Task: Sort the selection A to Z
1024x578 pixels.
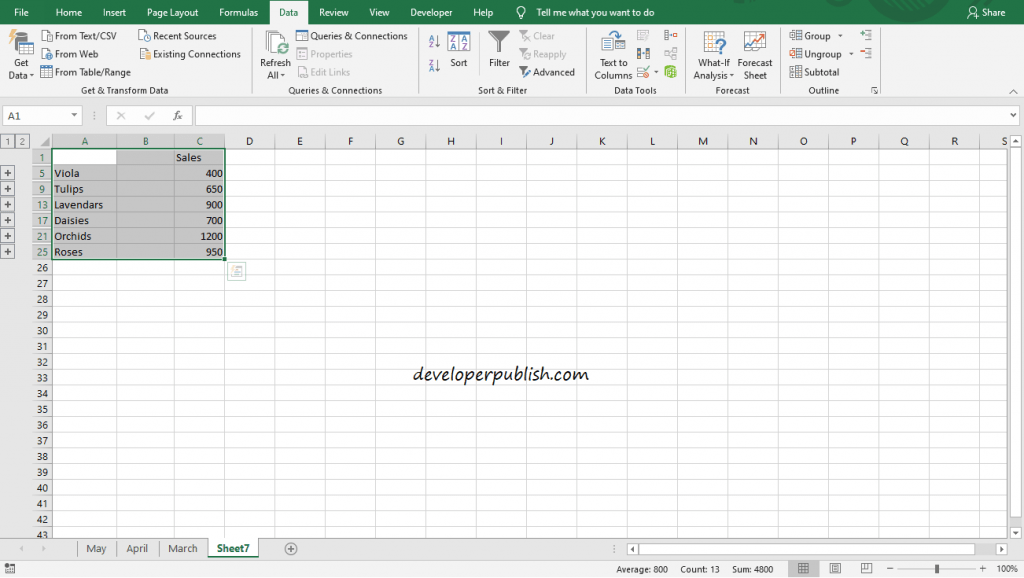Action: pos(433,42)
